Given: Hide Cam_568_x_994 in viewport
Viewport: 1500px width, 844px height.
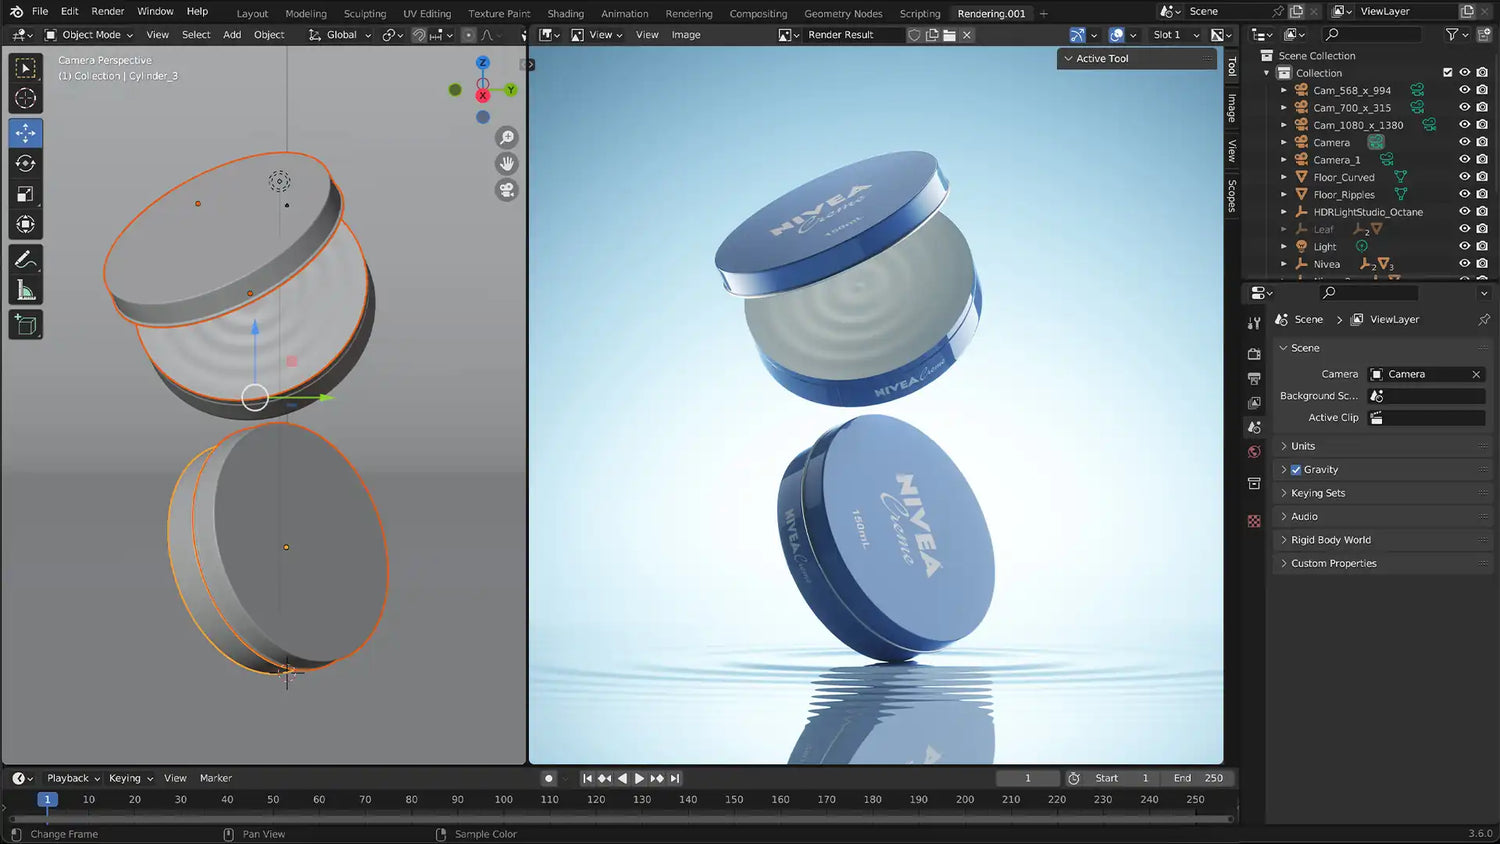Looking at the screenshot, I should pos(1465,90).
